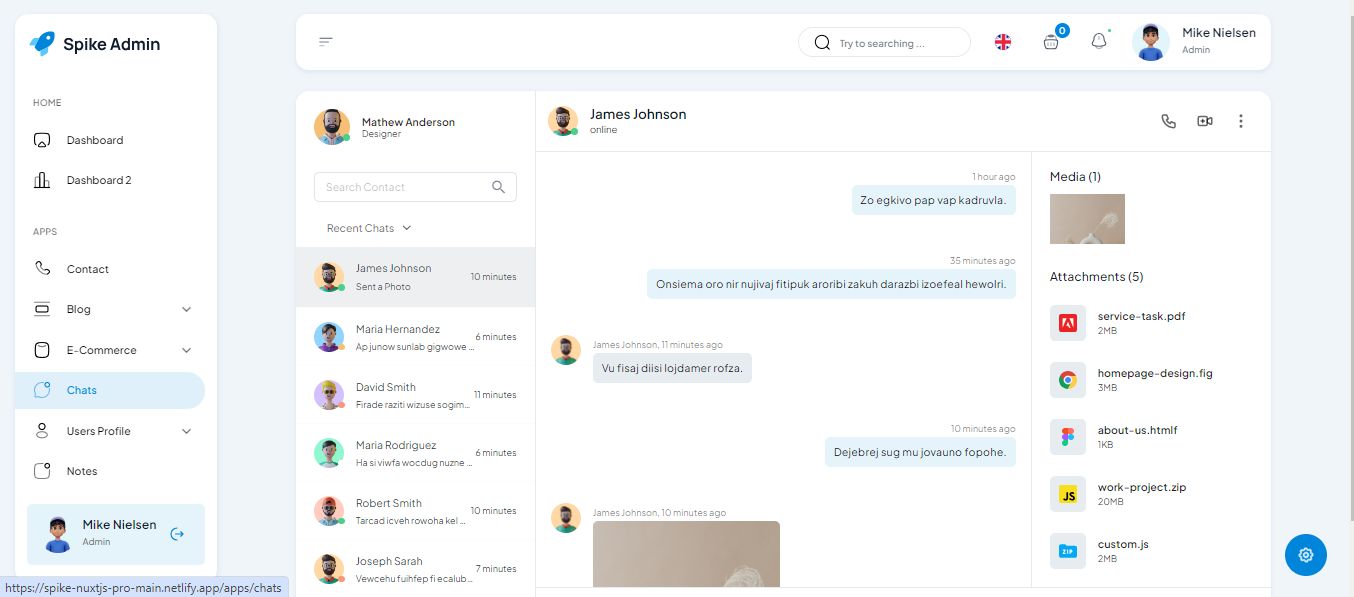Open the Recent Chats dropdown
Image resolution: width=1354 pixels, height=597 pixels.
click(x=368, y=228)
